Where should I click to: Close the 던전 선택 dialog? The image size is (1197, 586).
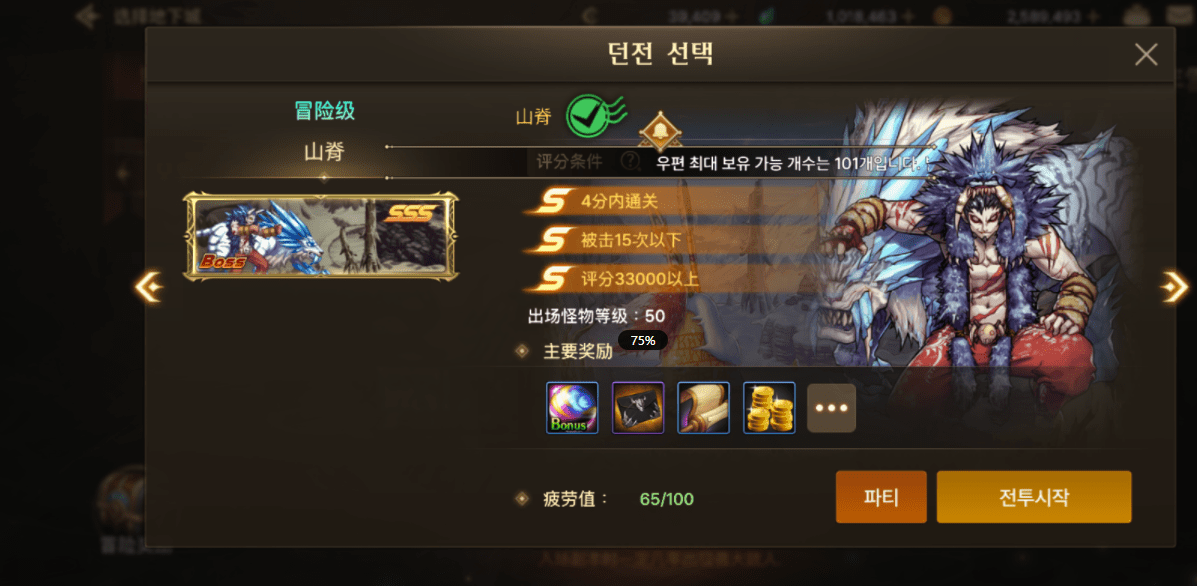click(1146, 54)
